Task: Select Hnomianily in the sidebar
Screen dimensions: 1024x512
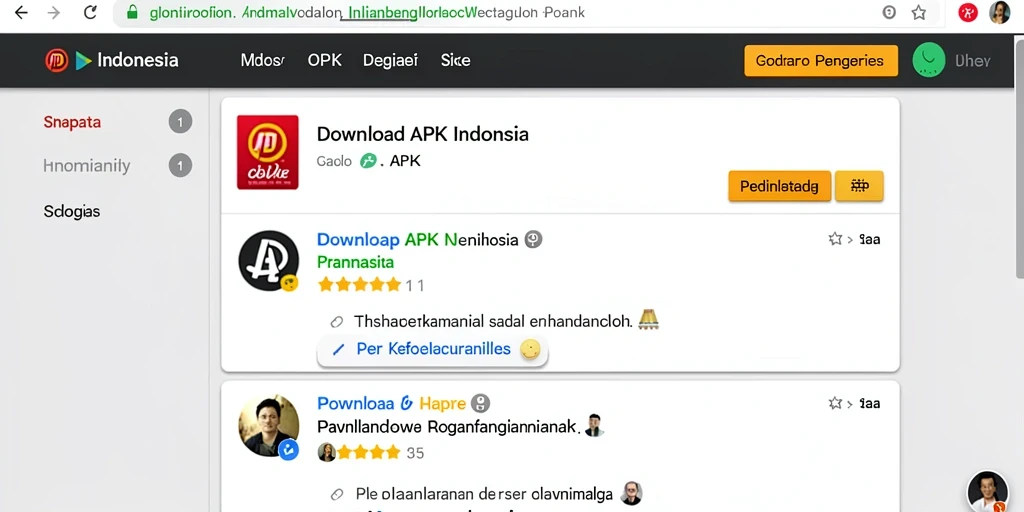Action: [x=87, y=166]
